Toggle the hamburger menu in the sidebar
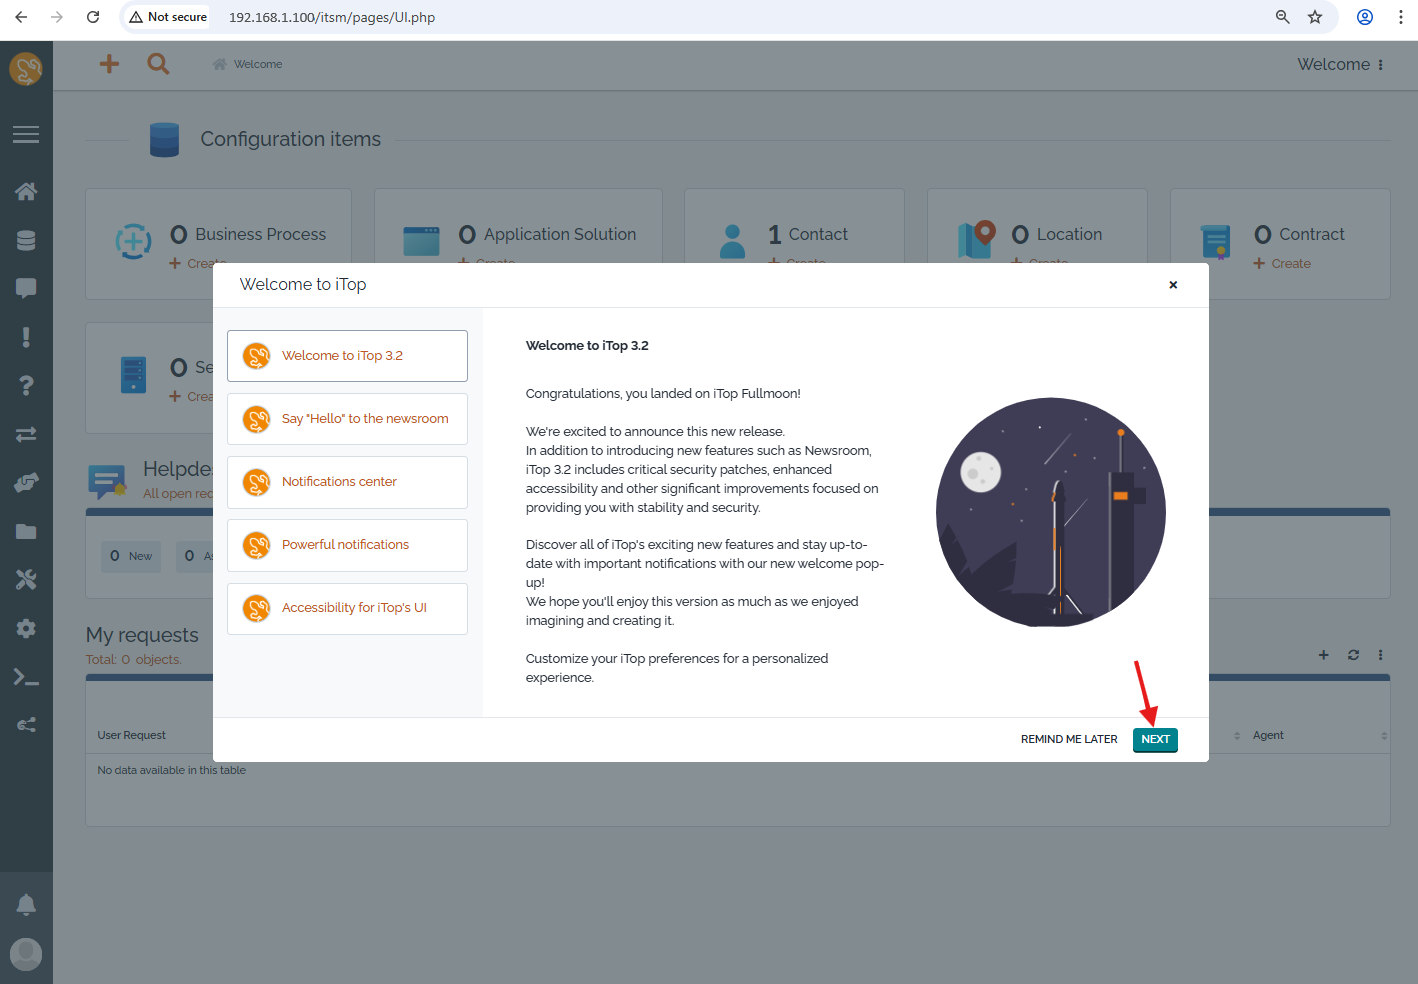 pyautogui.click(x=26, y=134)
